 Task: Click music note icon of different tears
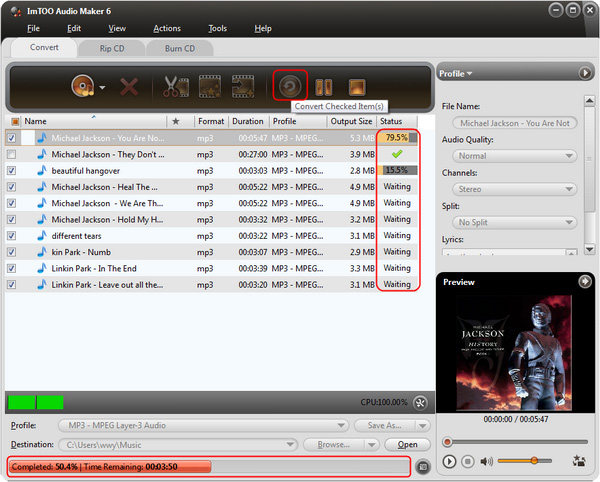pos(42,236)
